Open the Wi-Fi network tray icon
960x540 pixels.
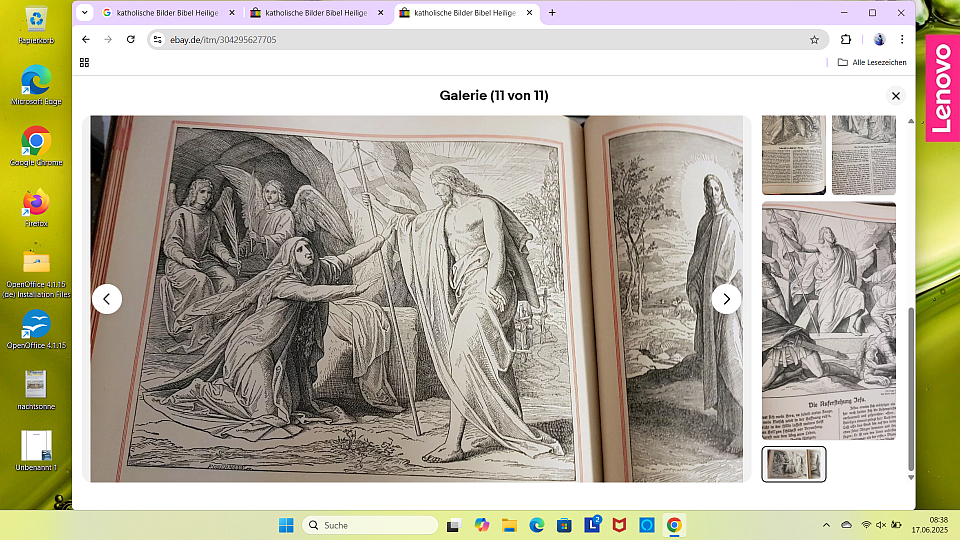click(866, 525)
